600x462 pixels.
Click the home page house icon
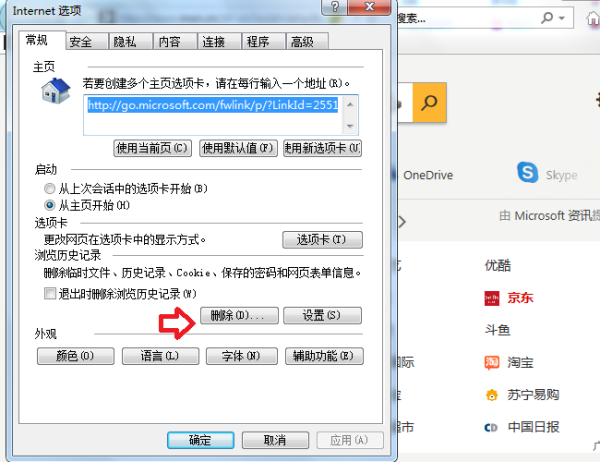[56, 90]
